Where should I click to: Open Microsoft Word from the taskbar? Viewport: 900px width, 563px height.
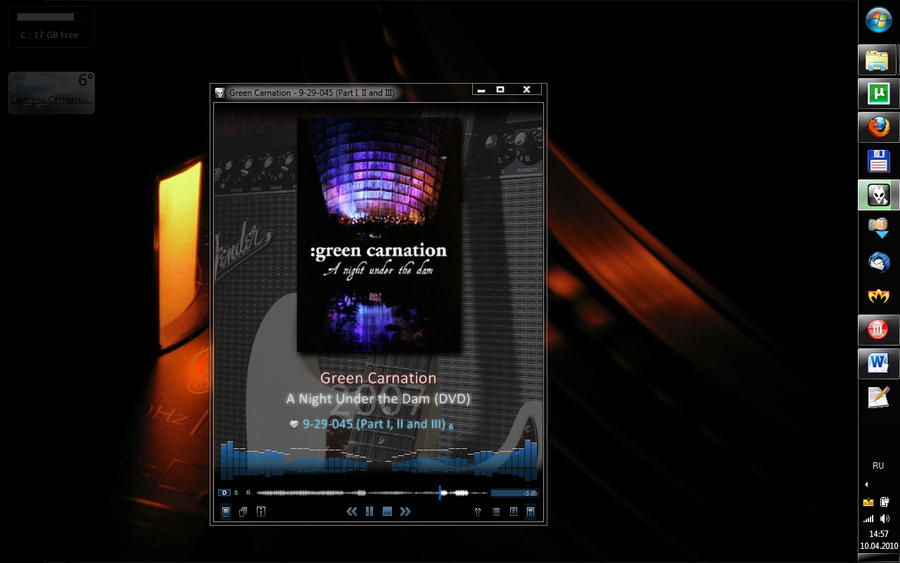click(x=878, y=363)
